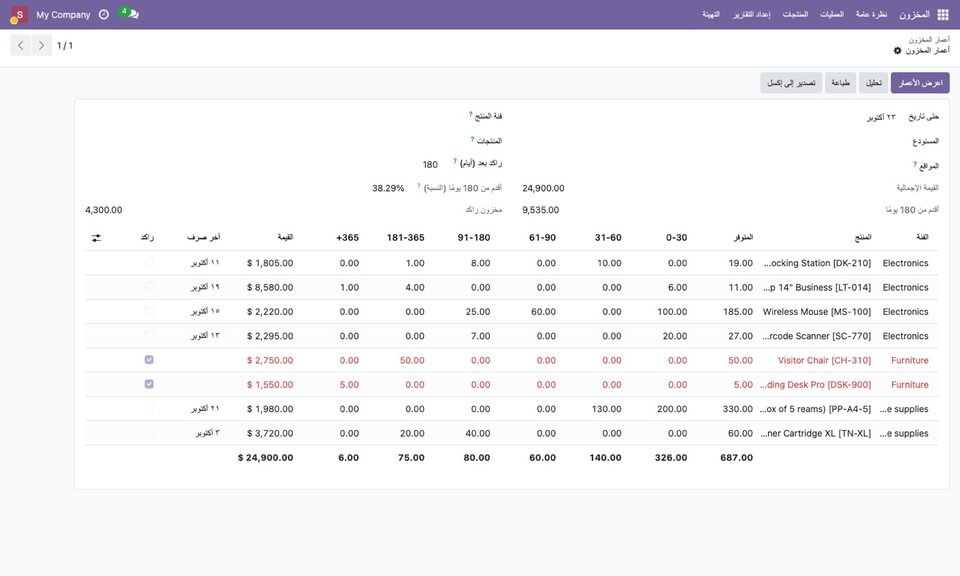Click the Visitor Chair [CH-310] product cell
Viewport: 960px width, 576px height.
[824, 361]
